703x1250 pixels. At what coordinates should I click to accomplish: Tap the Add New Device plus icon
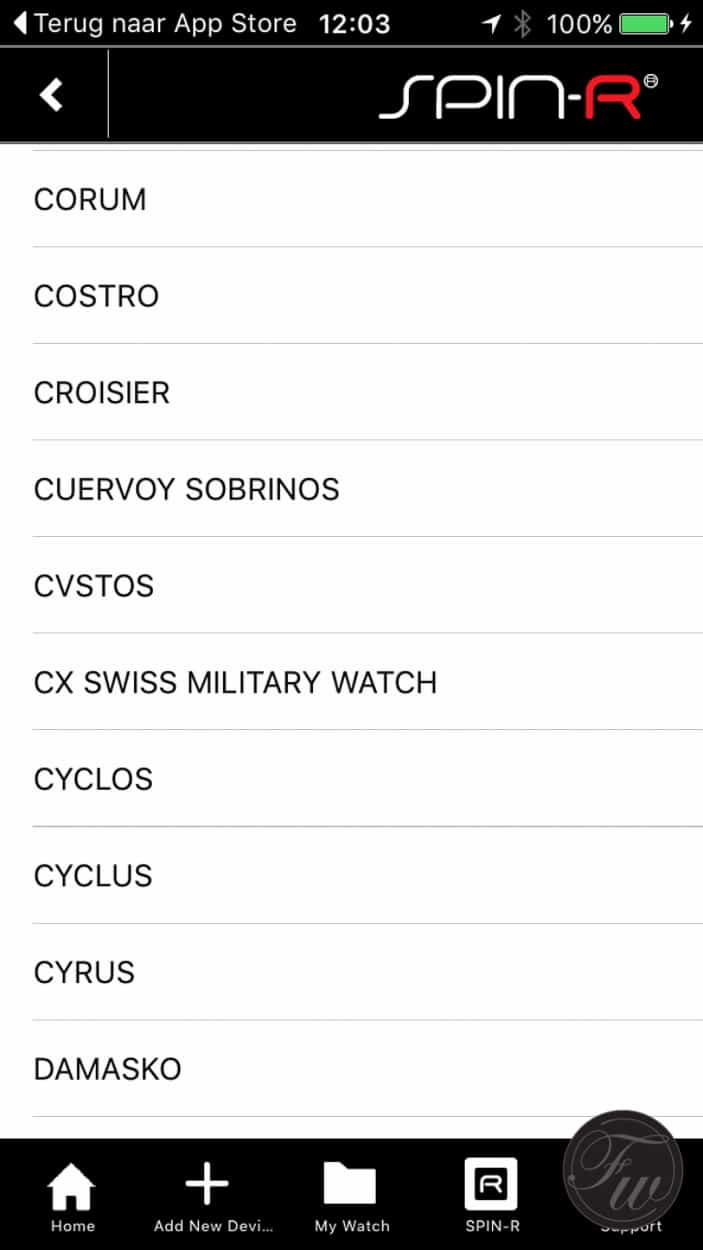(208, 1185)
